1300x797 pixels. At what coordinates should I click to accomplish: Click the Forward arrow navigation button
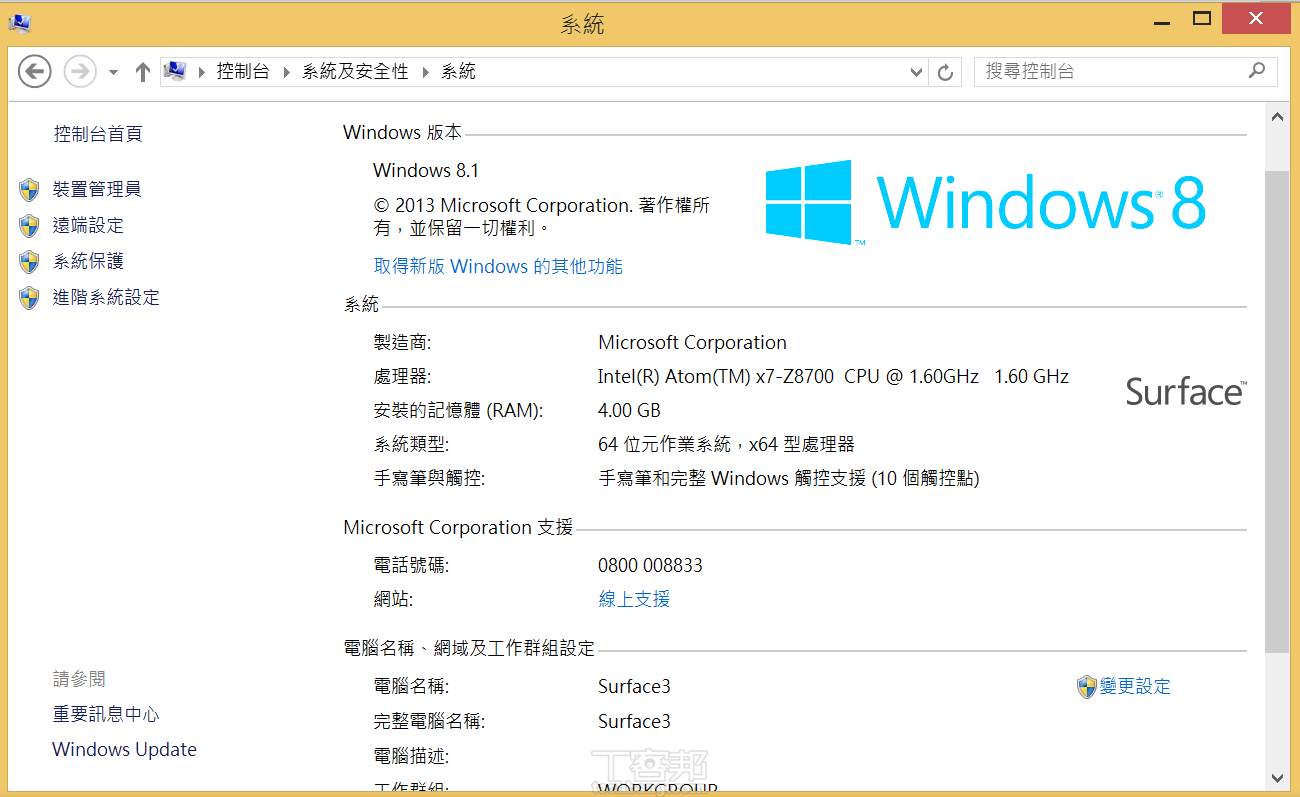click(x=80, y=71)
